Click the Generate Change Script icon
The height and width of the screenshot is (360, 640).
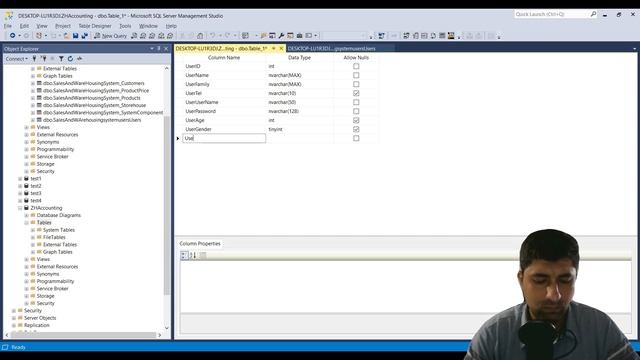[x=381, y=36]
